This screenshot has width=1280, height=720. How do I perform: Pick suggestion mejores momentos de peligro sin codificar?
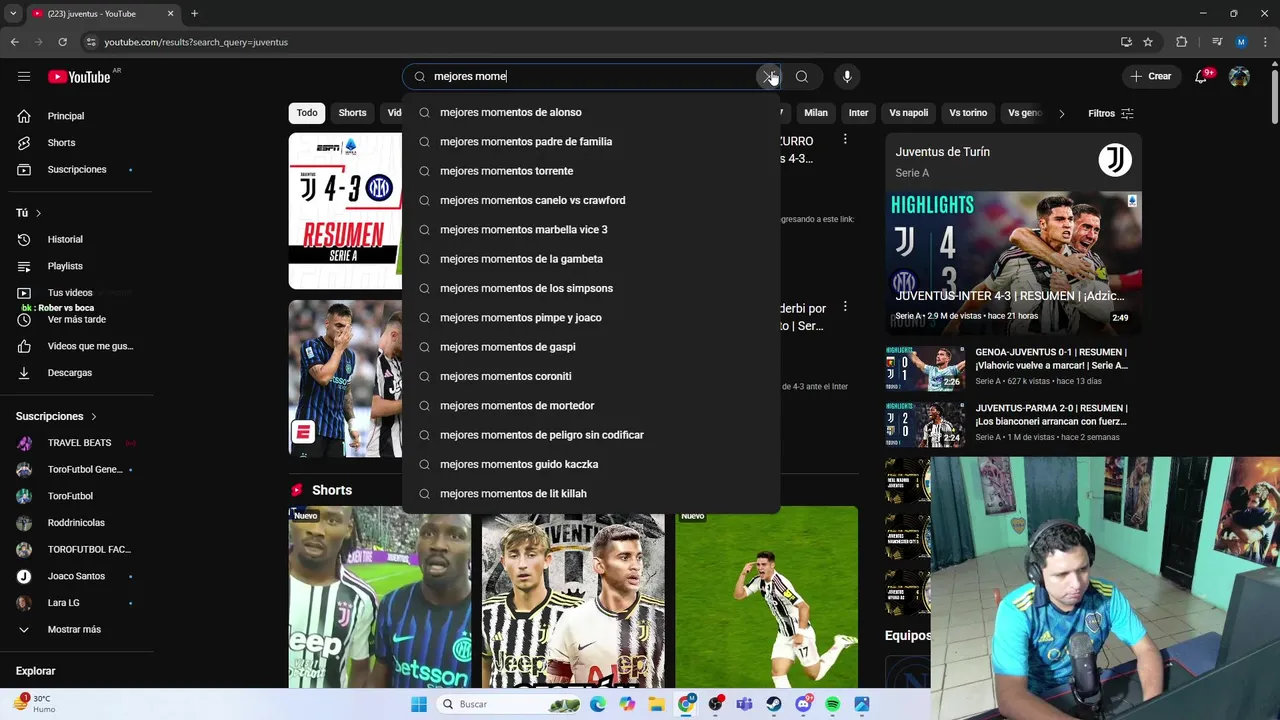591,435
